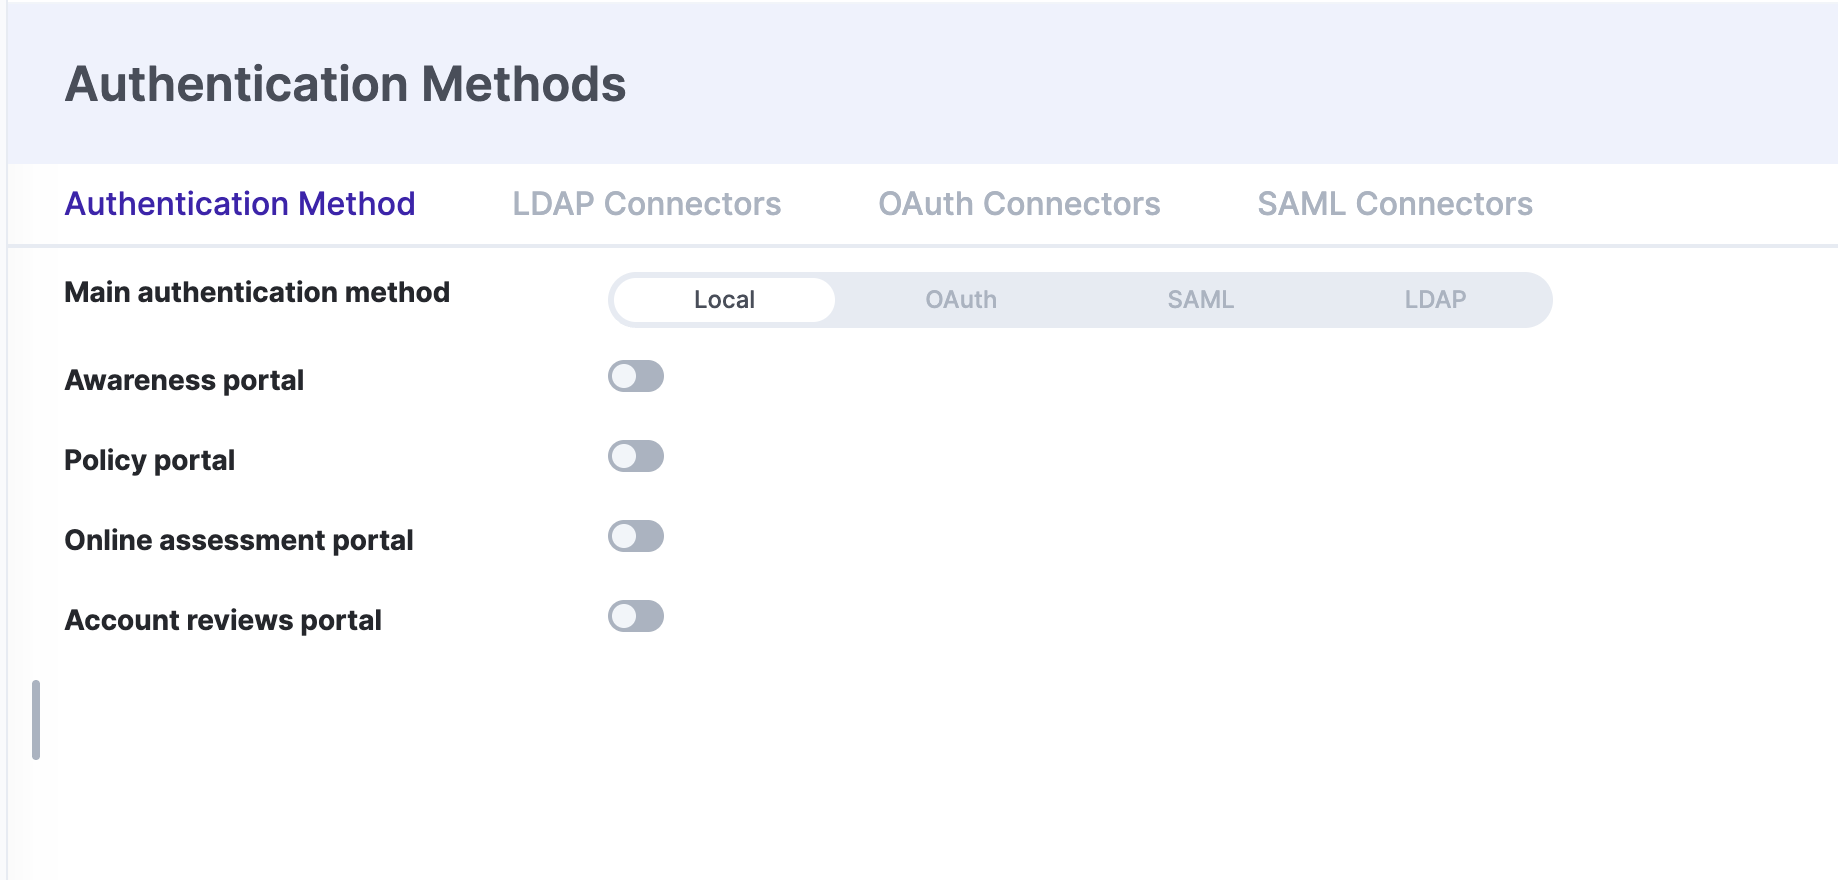The width and height of the screenshot is (1838, 880).
Task: Click the Account reviews portal label
Action: point(223,620)
